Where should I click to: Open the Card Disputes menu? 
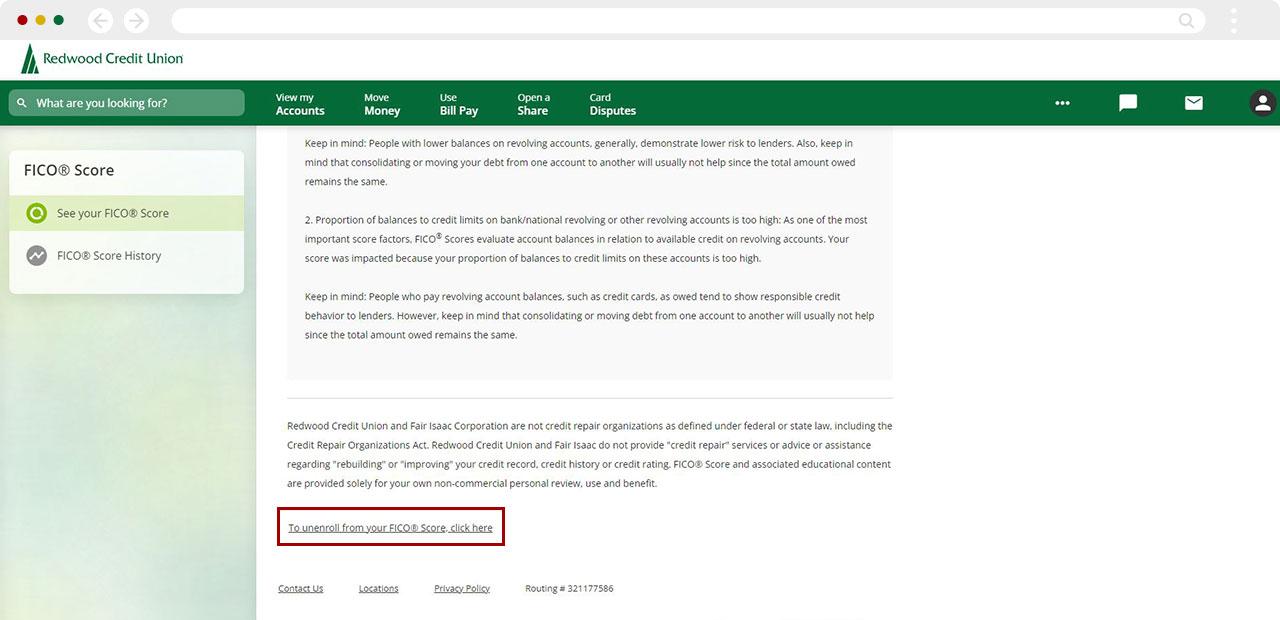coord(612,104)
